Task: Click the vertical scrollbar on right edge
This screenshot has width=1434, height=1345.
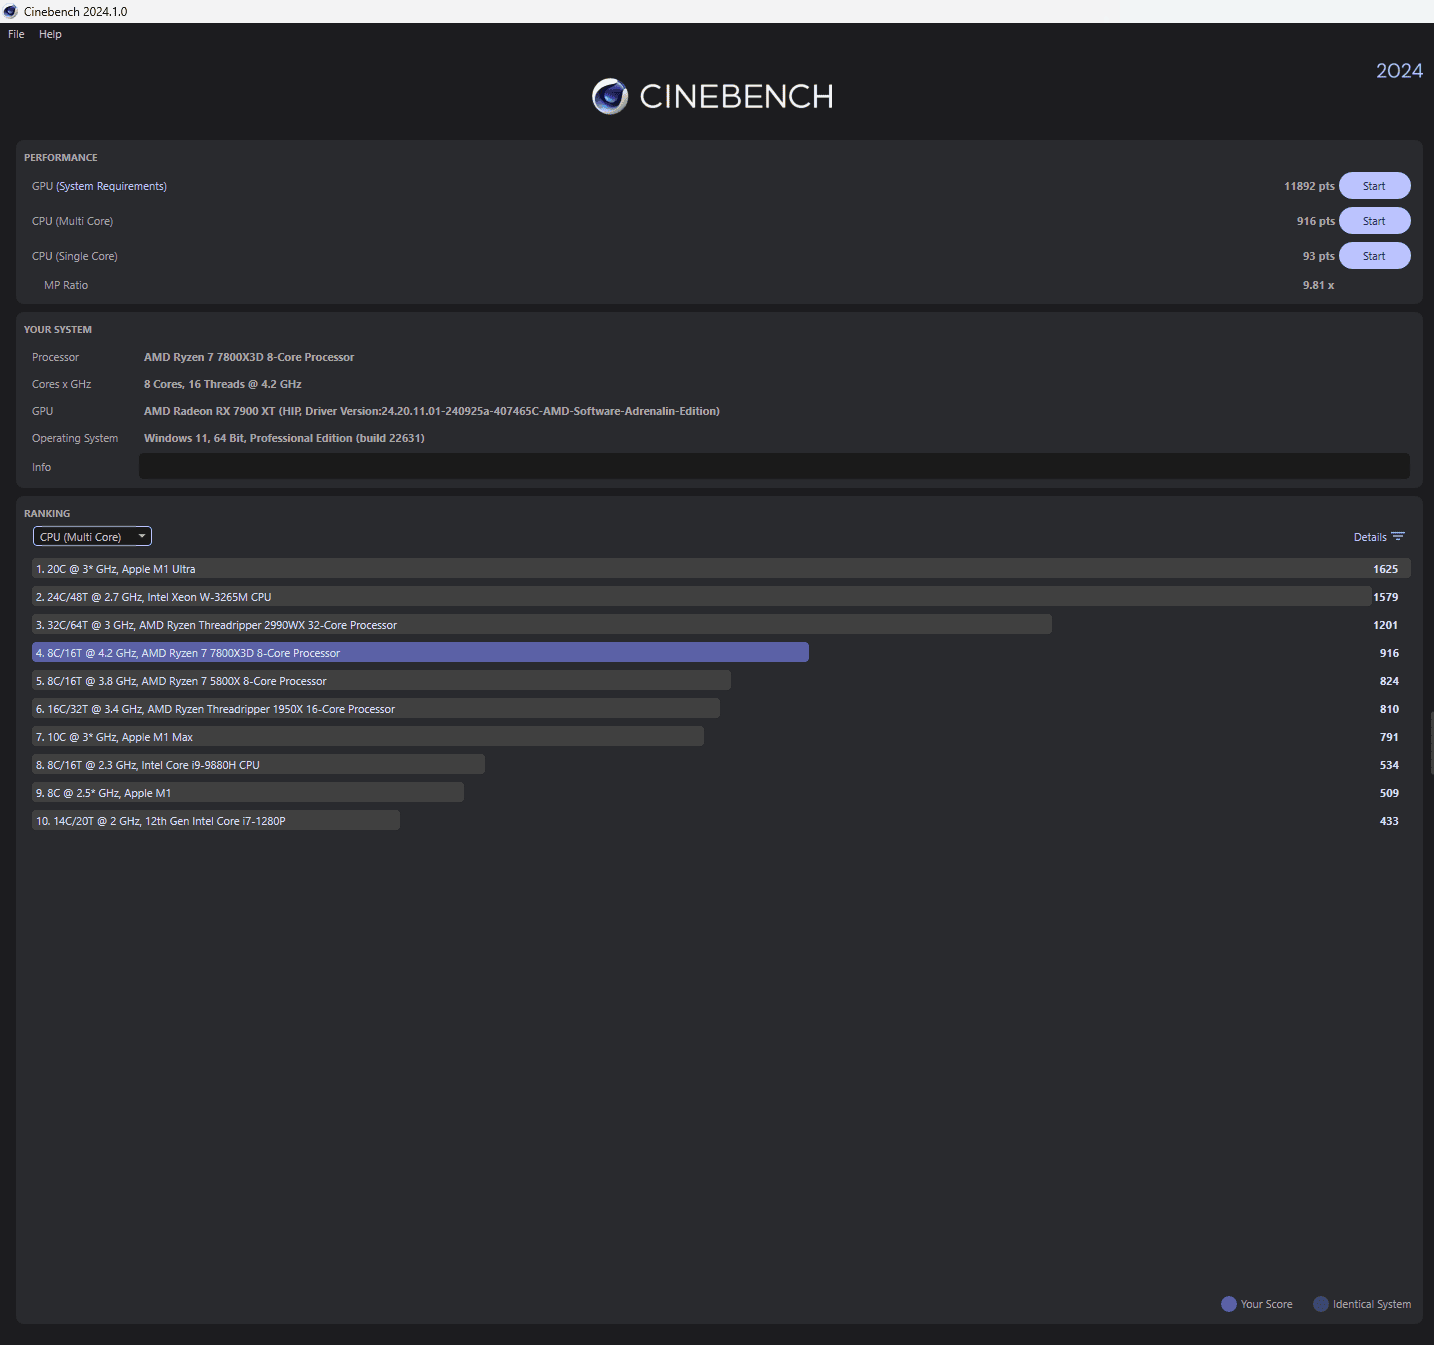Action: click(1431, 743)
